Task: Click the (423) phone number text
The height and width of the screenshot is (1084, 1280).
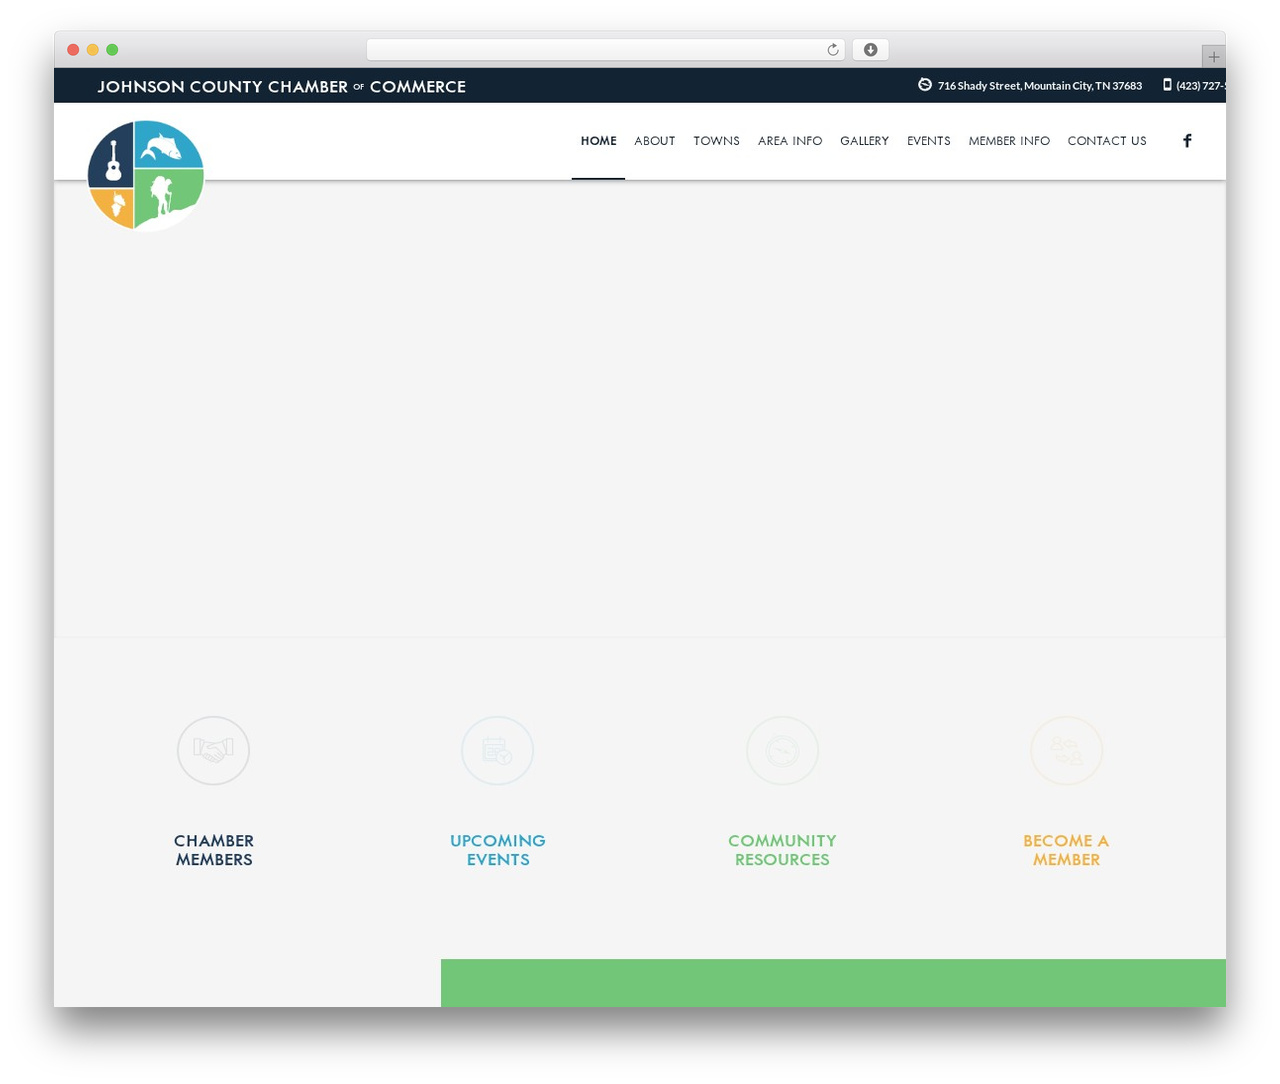Action: pyautogui.click(x=1201, y=86)
